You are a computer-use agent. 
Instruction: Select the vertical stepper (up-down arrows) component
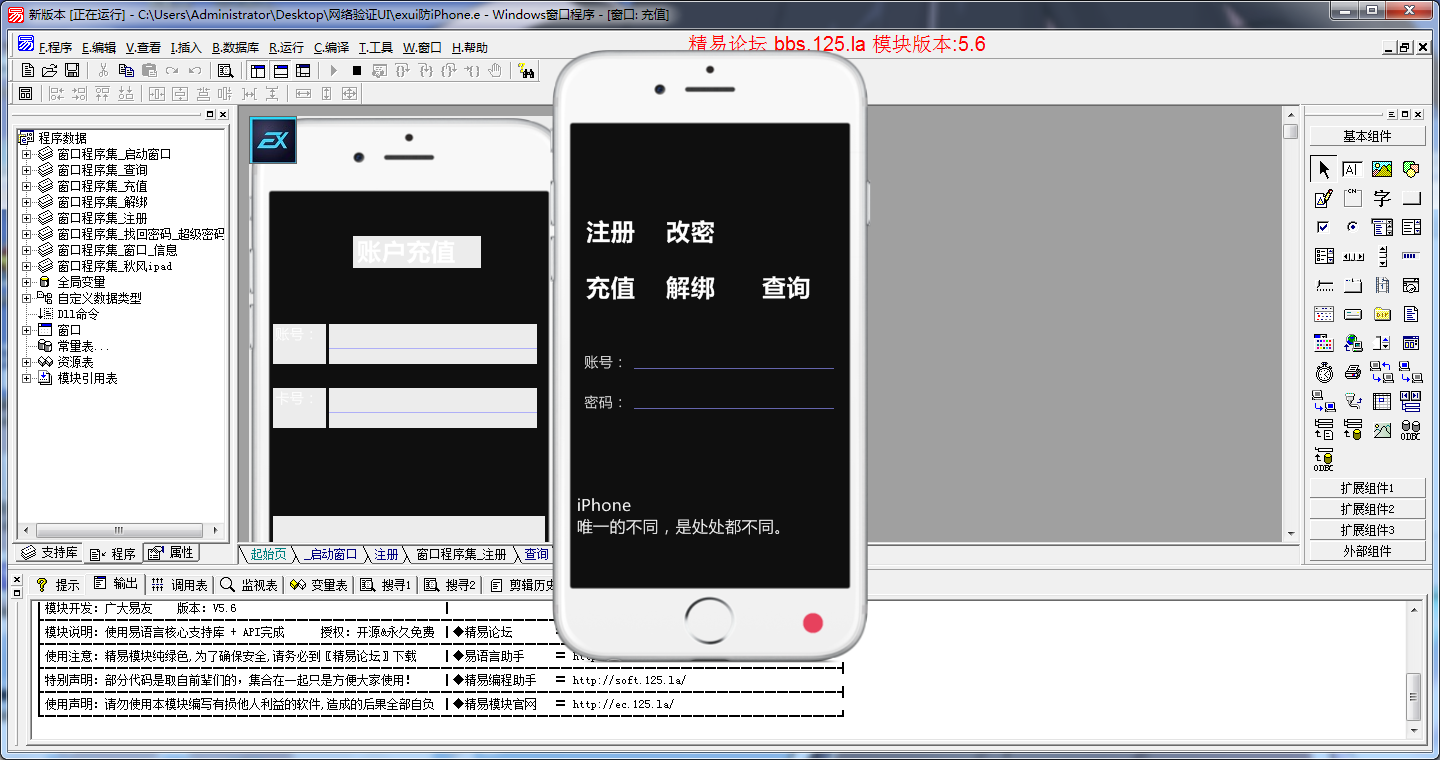point(1382,256)
